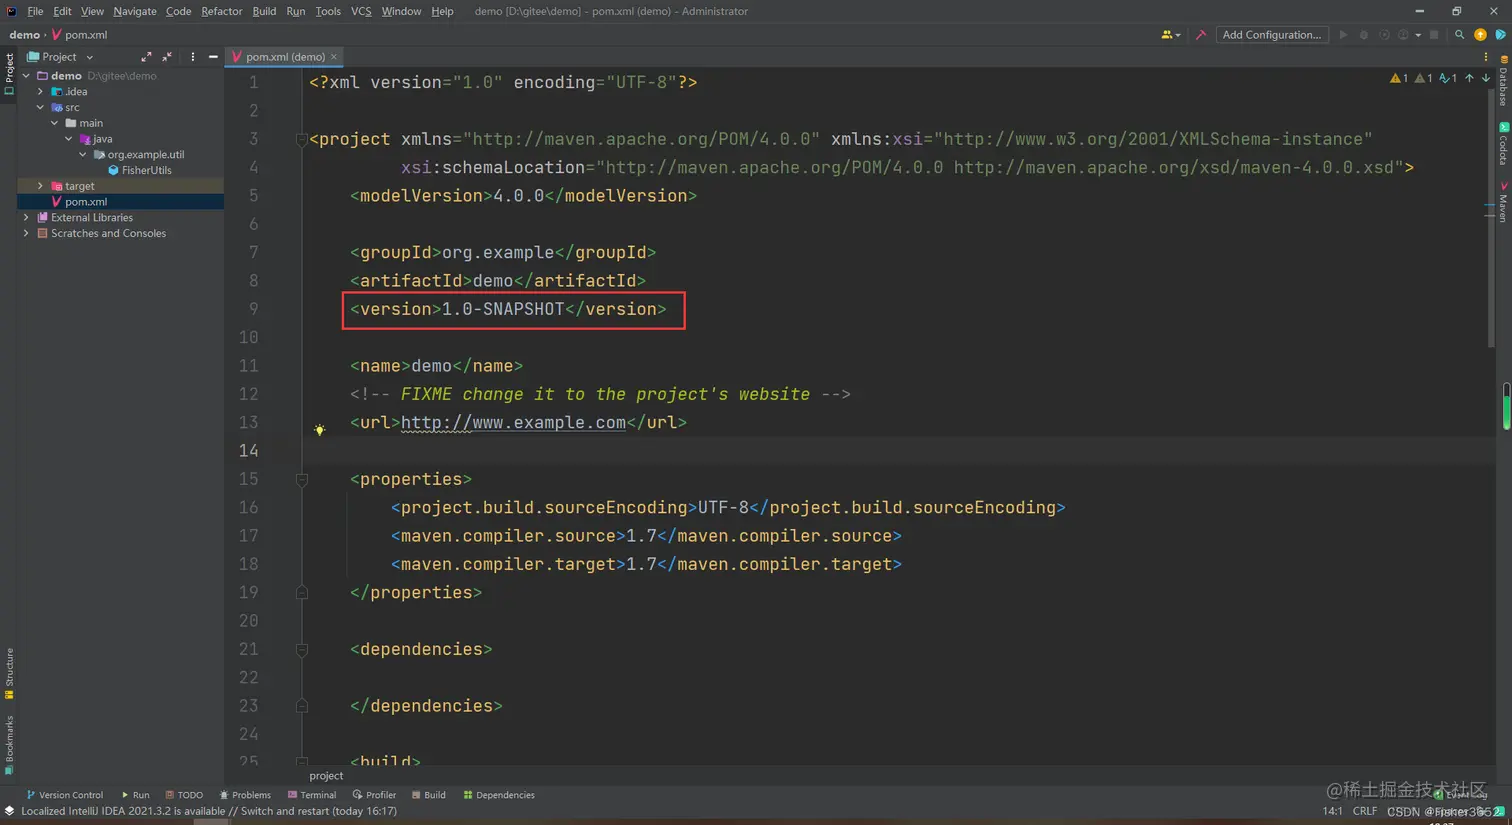Open Project panel options menu
This screenshot has width=1512, height=825.
point(193,57)
